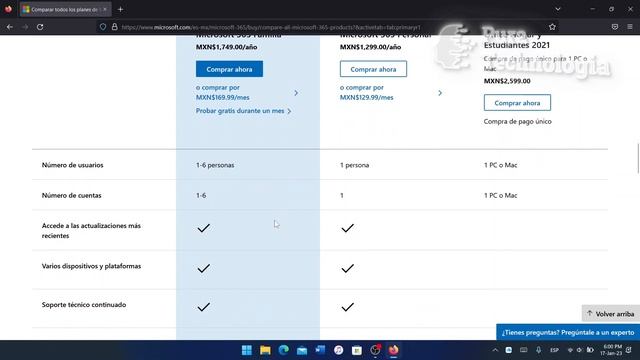Click Familia checkmark in Varios dispositivos row
The width and height of the screenshot is (640, 360).
coord(203,268)
